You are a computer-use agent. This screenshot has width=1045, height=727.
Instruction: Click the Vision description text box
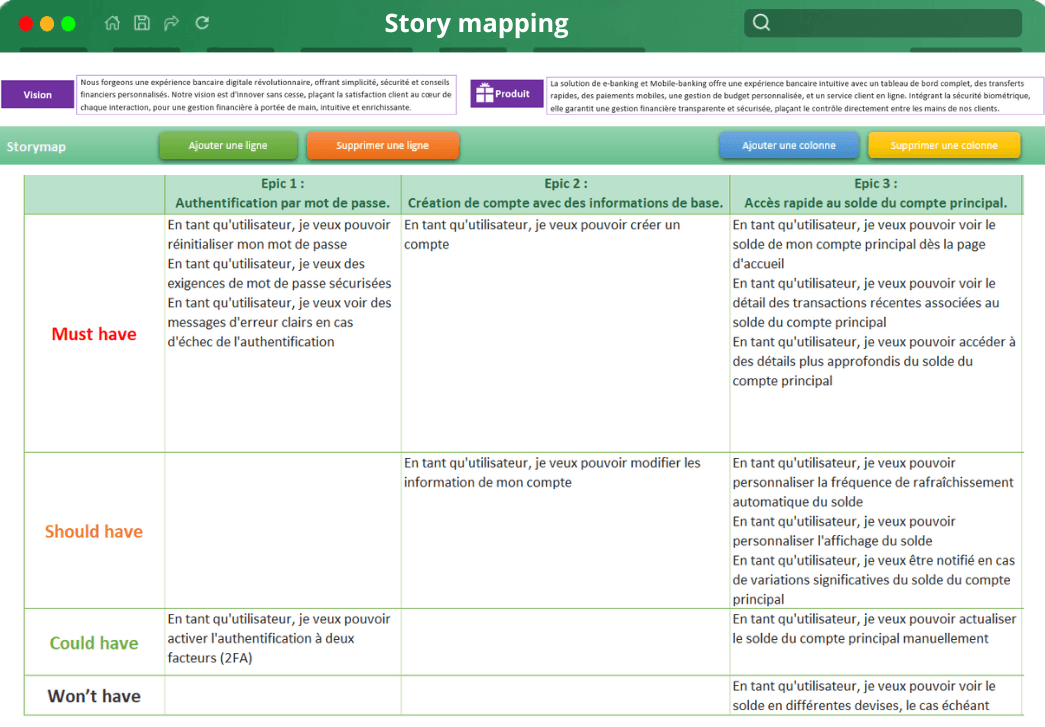click(265, 94)
